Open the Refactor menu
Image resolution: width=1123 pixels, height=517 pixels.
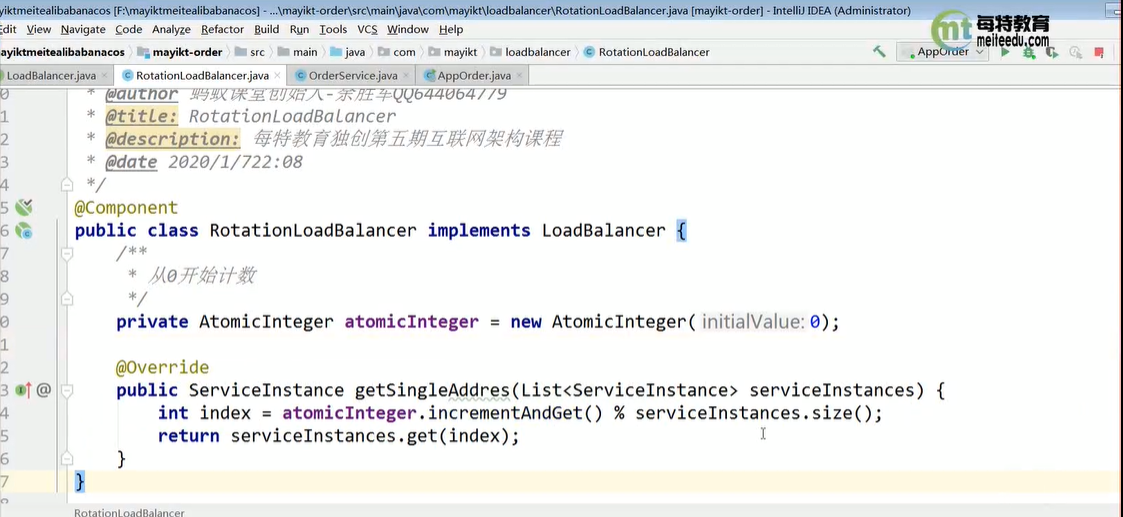223,29
